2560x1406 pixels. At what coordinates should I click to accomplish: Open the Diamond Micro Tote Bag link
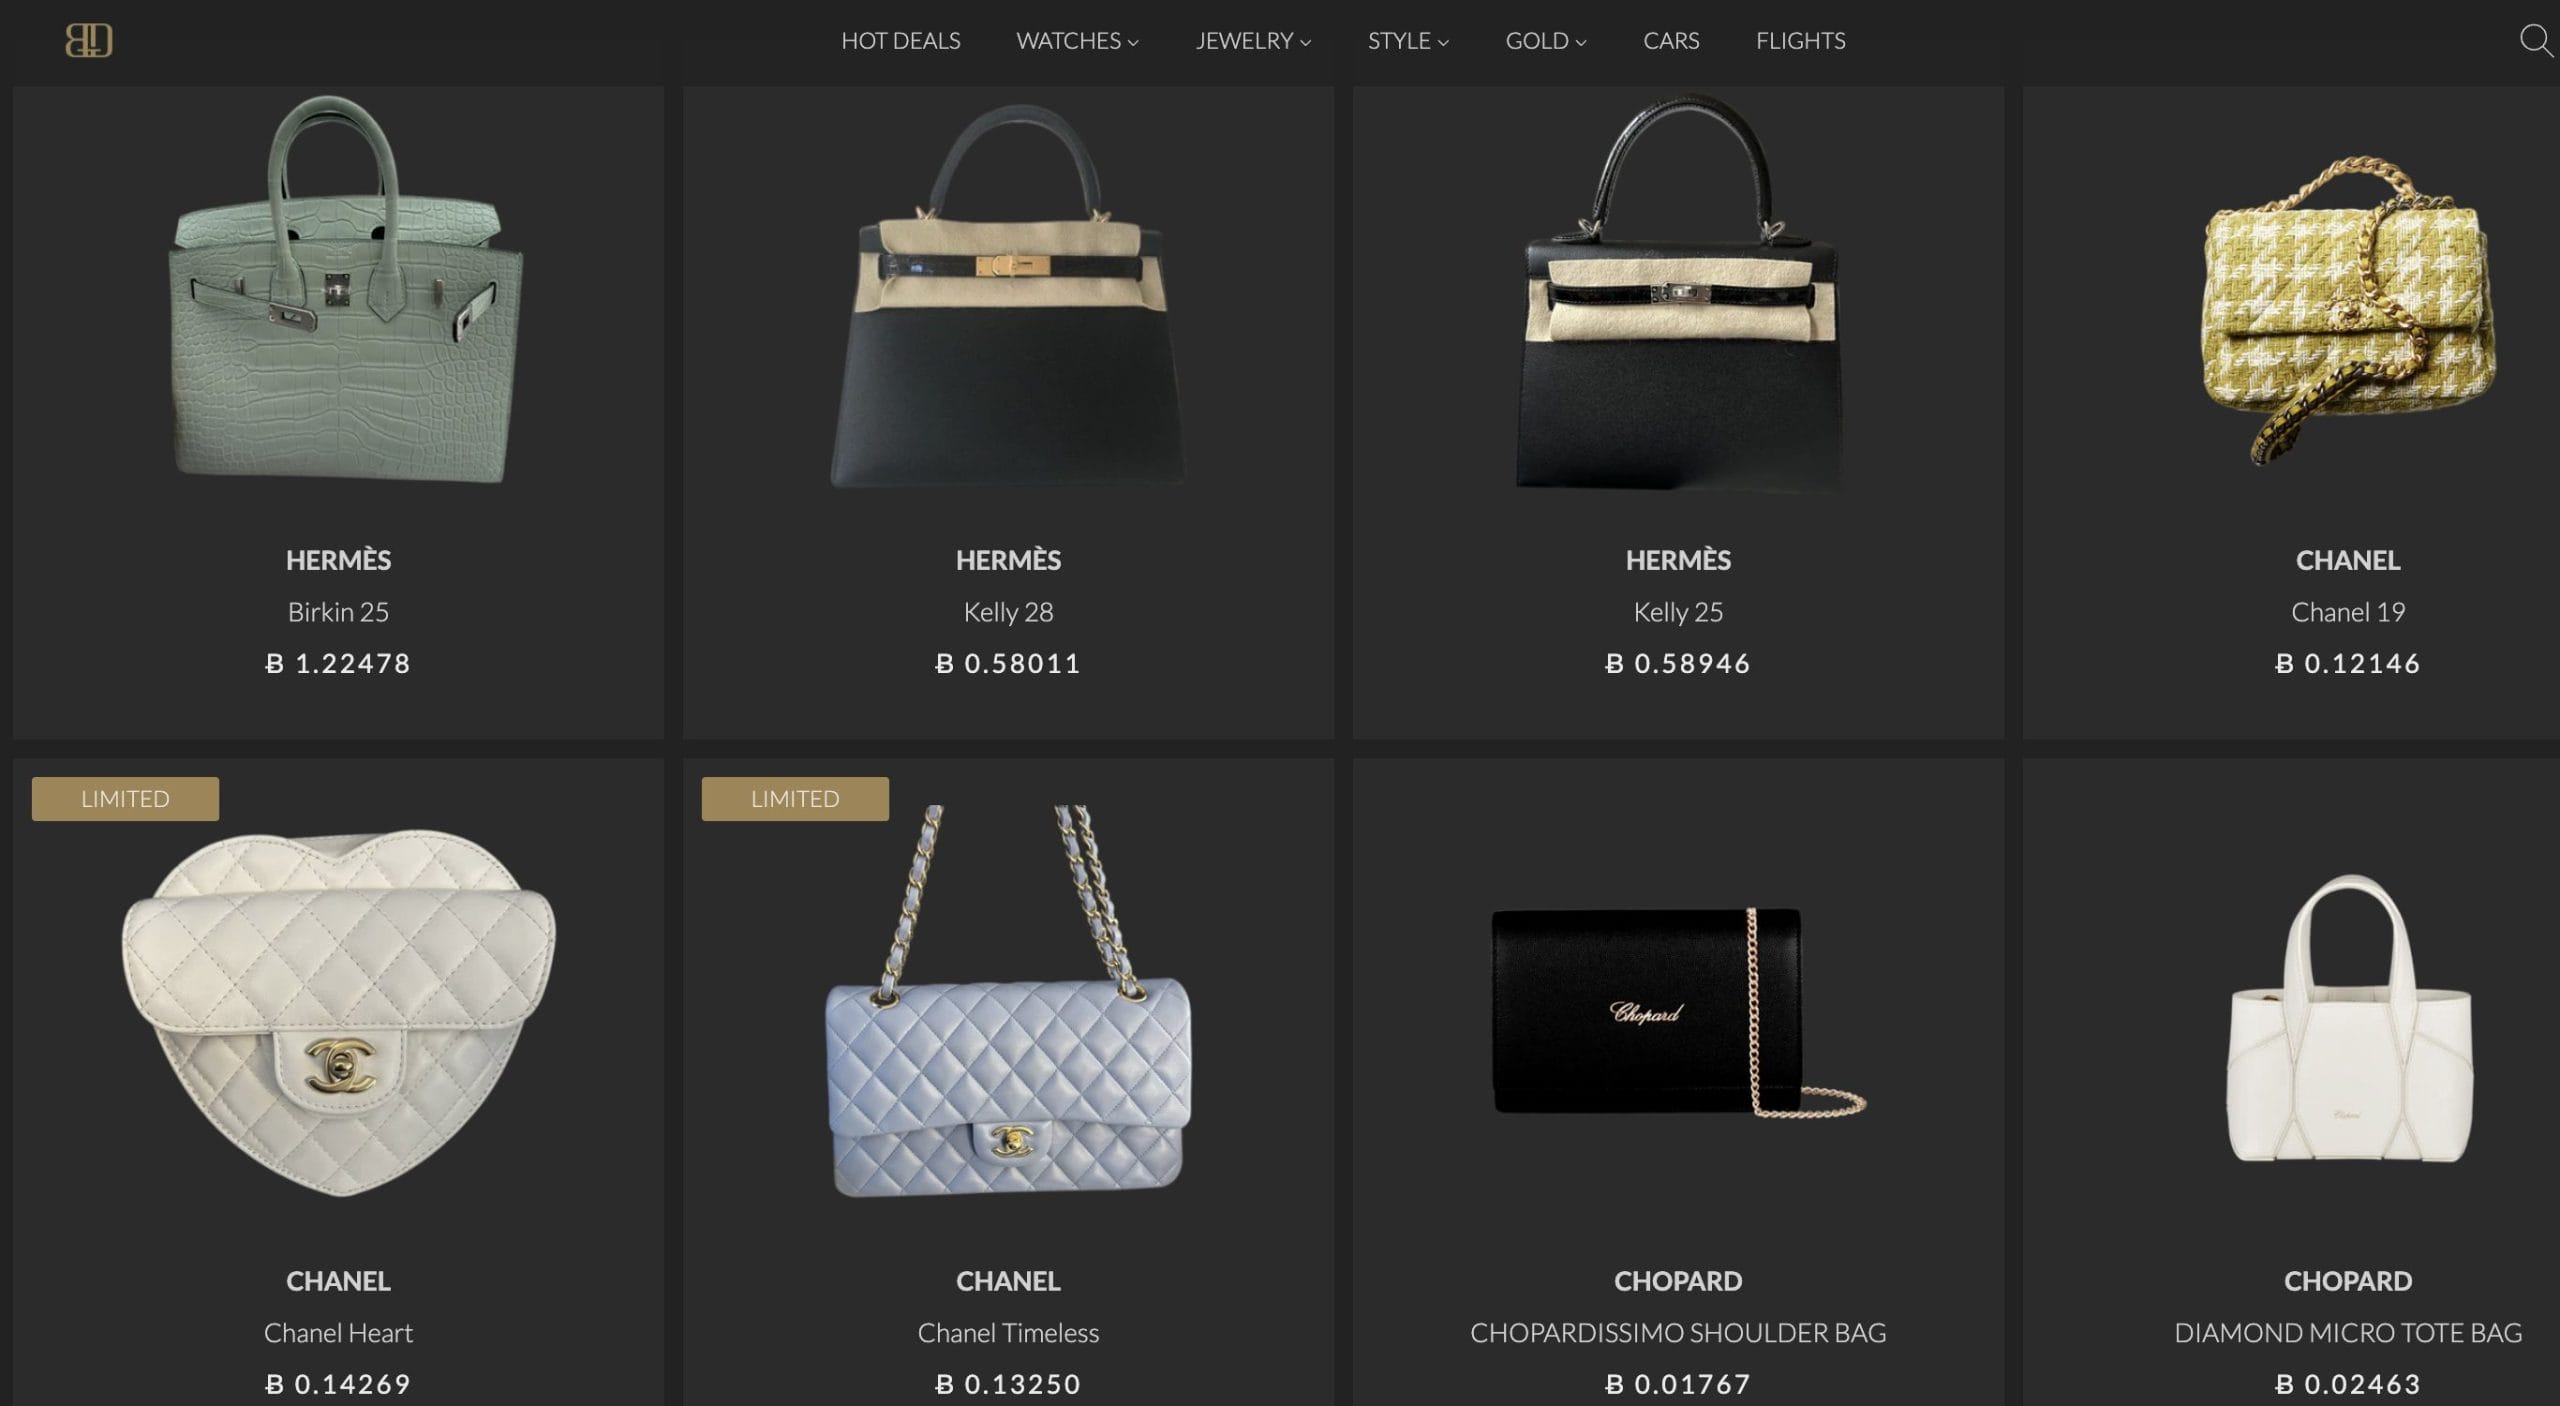point(2348,1333)
